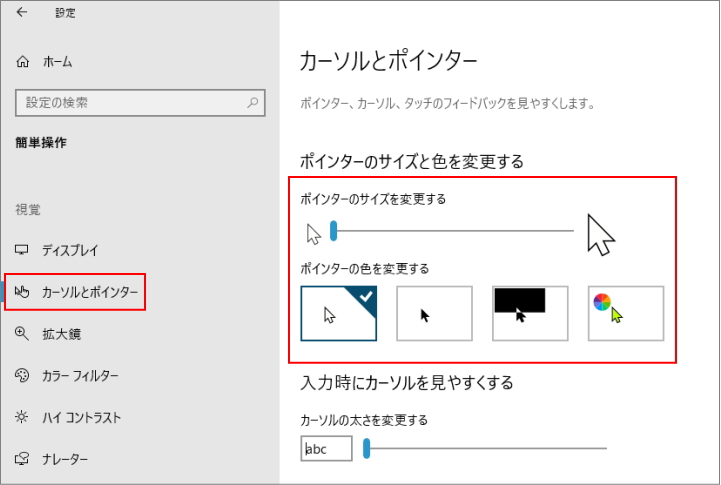Click the High Contrast sun icon
This screenshot has height=485, width=721.
tap(22, 417)
